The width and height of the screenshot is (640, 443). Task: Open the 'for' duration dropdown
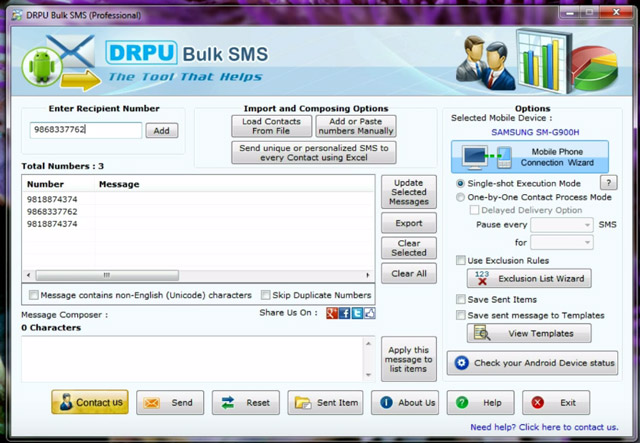click(x=562, y=243)
